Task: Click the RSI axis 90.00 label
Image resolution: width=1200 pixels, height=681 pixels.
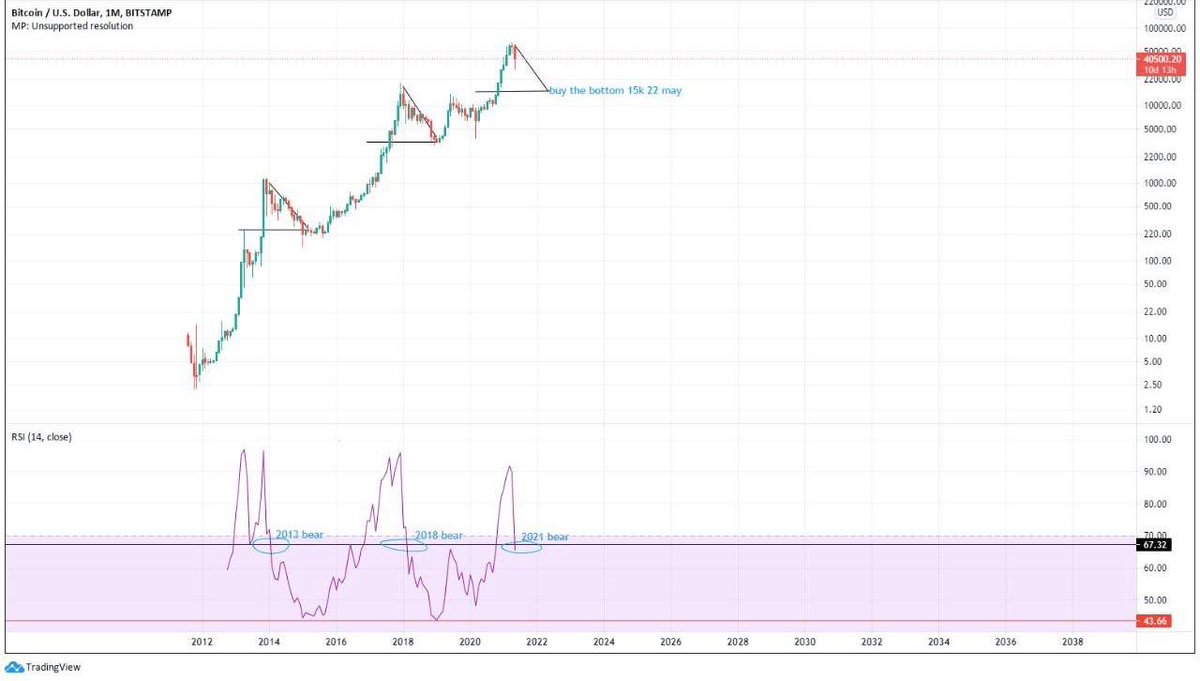Action: (1157, 471)
